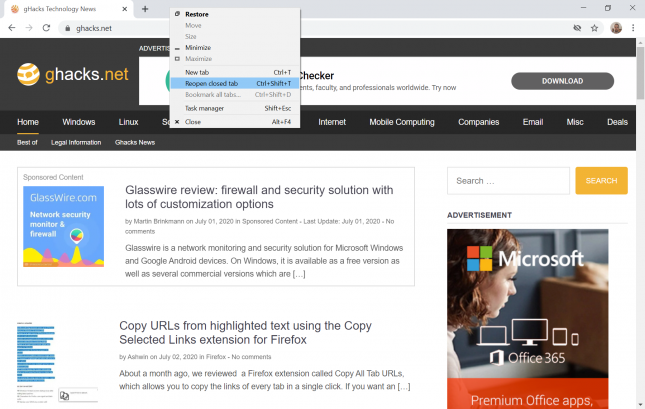Choose Restore from the window menu
This screenshot has height=409, width=645.
point(235,14)
